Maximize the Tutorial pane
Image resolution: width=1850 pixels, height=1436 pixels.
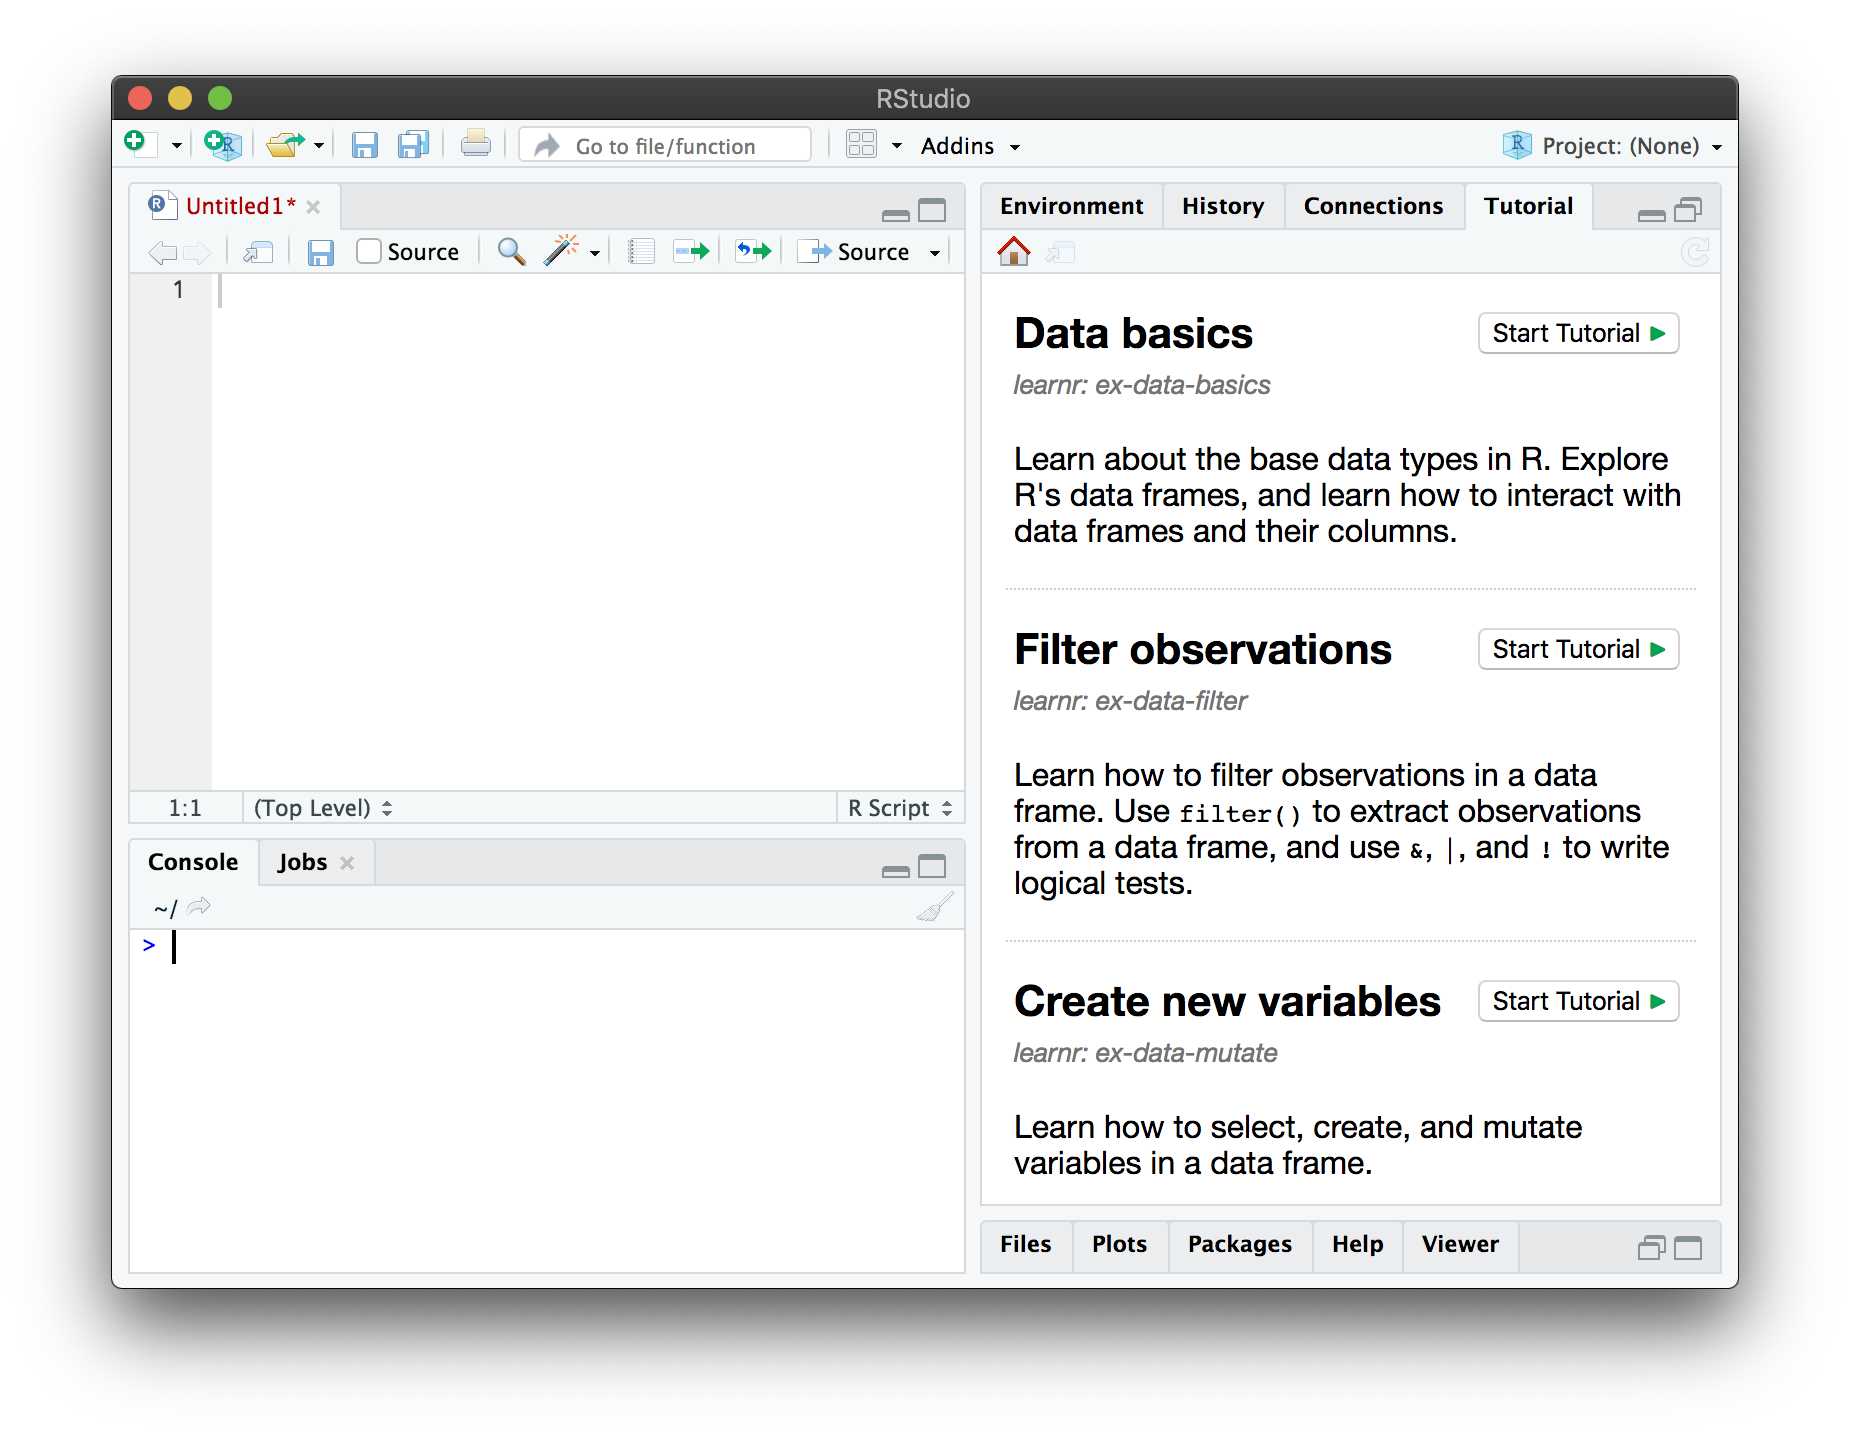pyautogui.click(x=1690, y=209)
